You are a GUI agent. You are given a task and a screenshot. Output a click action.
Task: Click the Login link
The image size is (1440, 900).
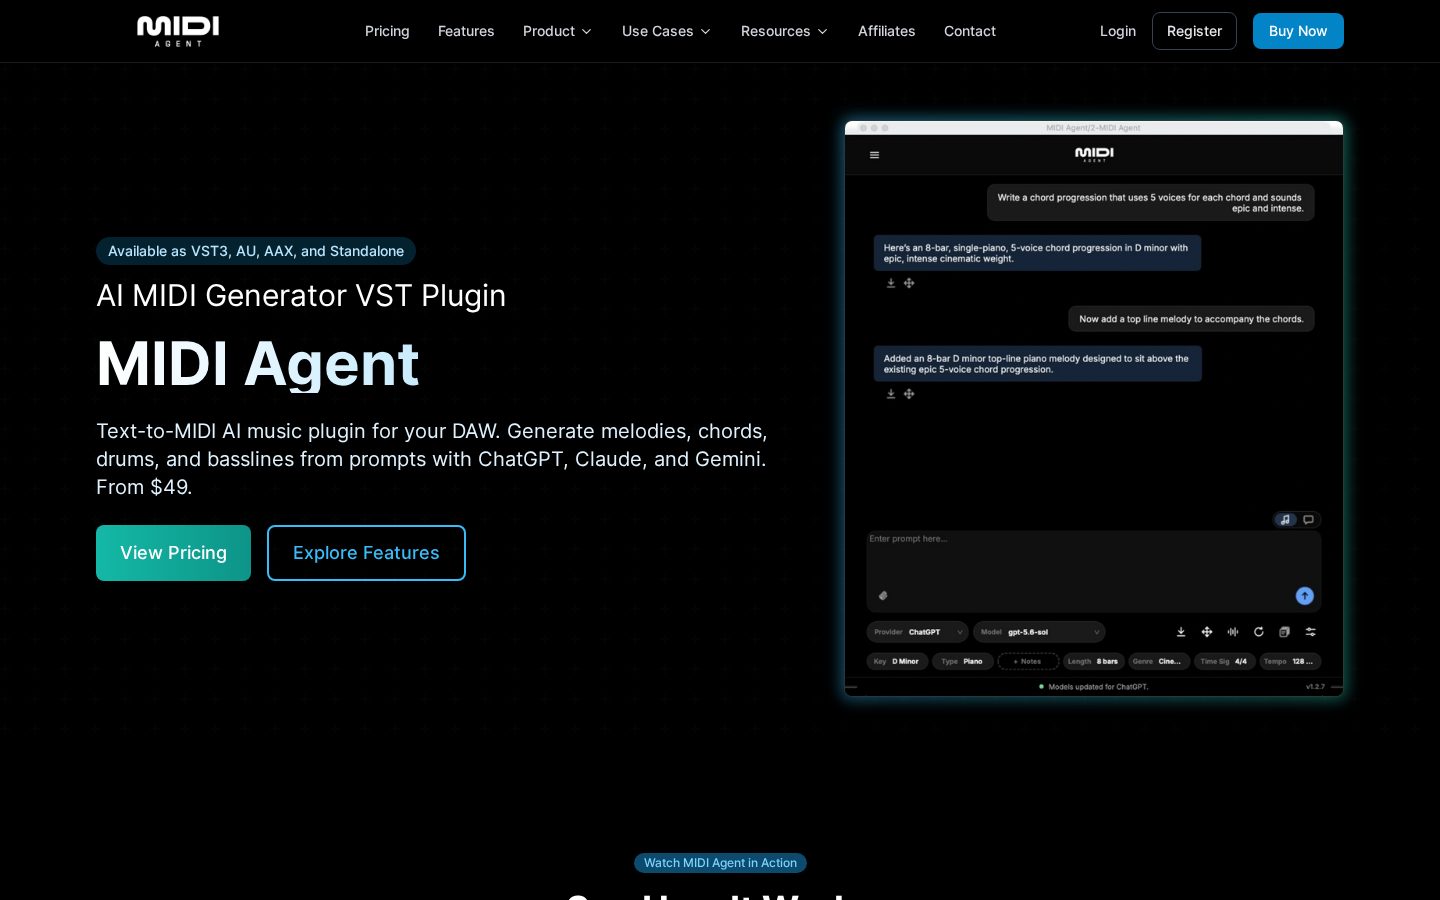click(1118, 31)
